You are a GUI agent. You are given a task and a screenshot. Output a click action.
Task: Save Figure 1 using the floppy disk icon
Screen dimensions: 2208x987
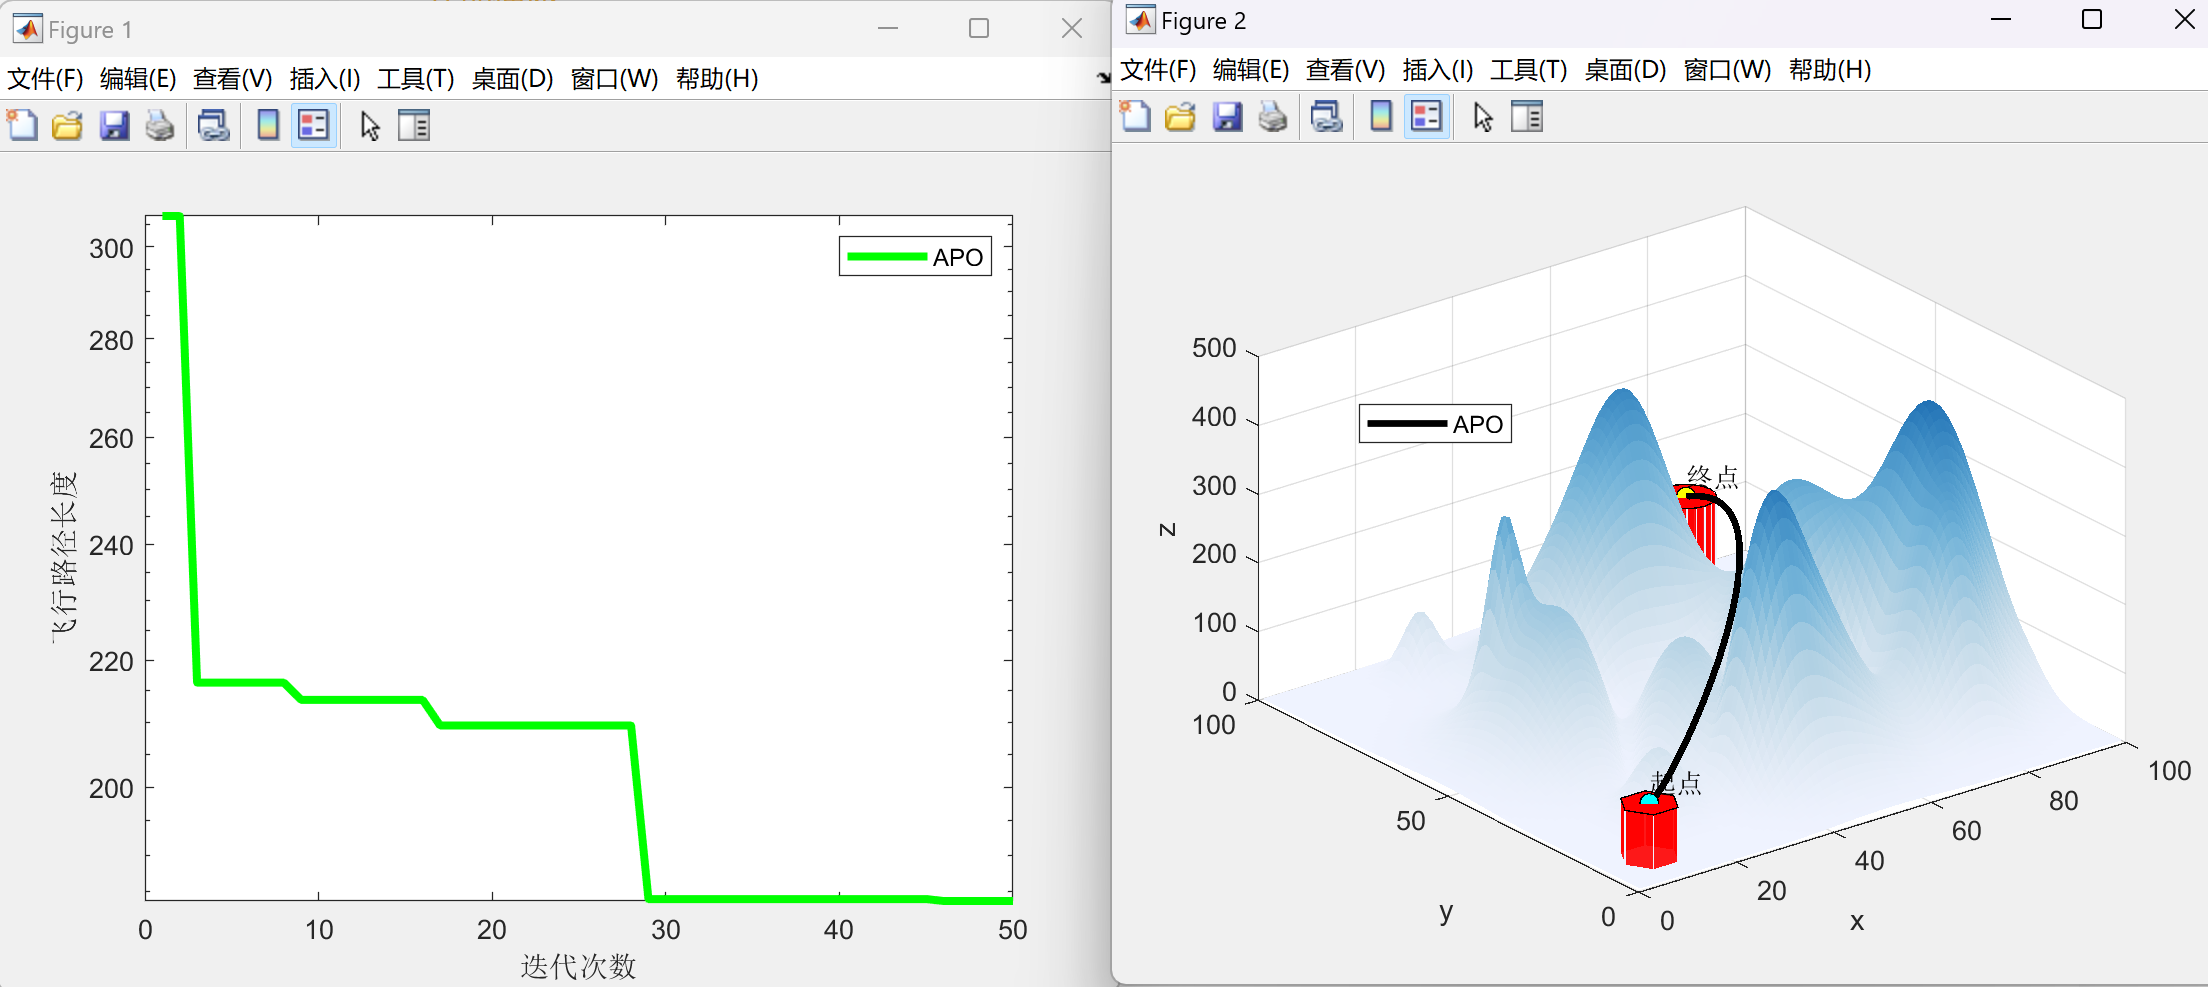click(x=114, y=126)
